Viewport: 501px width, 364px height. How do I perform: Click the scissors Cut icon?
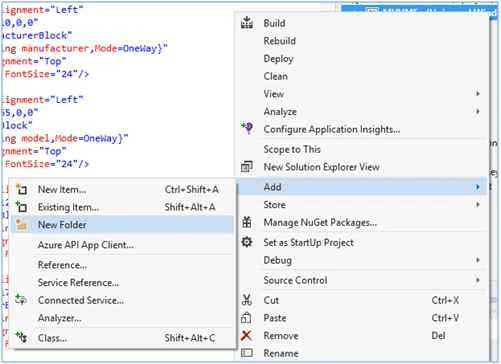247,300
